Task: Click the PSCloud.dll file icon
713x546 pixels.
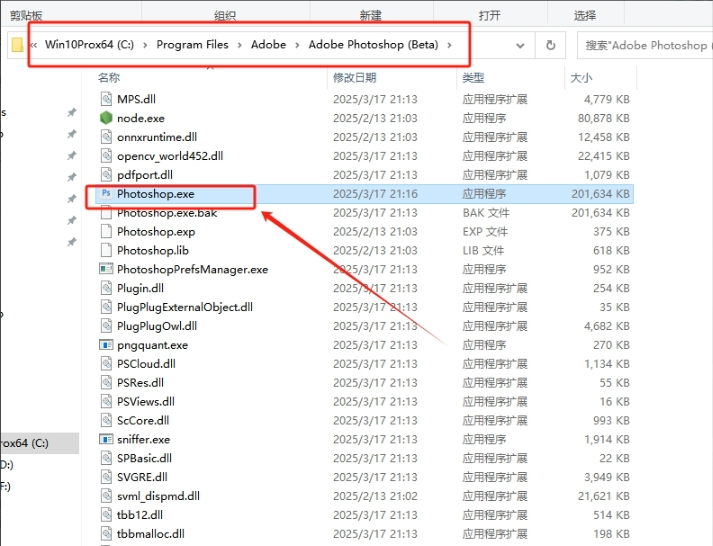Action: [106, 364]
